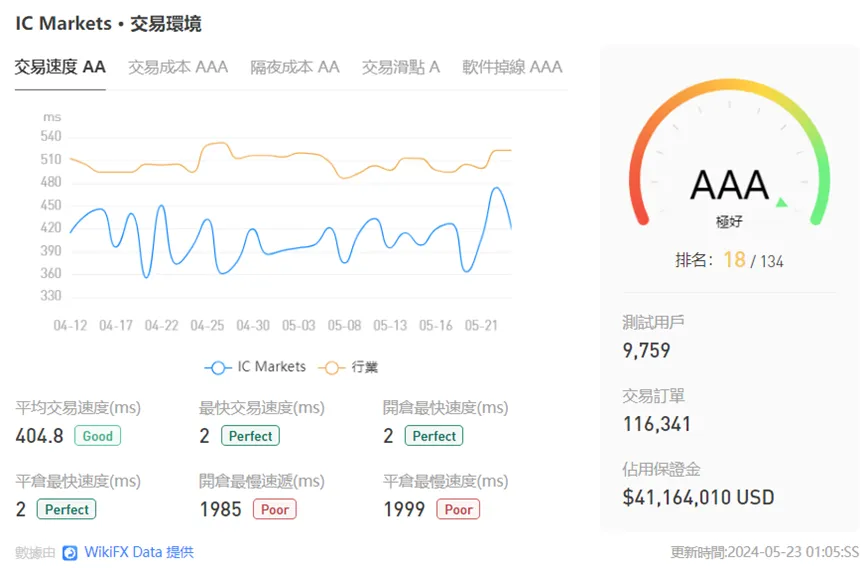Screen dimensions: 865x568
Task: Click the 540 y-axis label
Action: pyautogui.click(x=51, y=136)
